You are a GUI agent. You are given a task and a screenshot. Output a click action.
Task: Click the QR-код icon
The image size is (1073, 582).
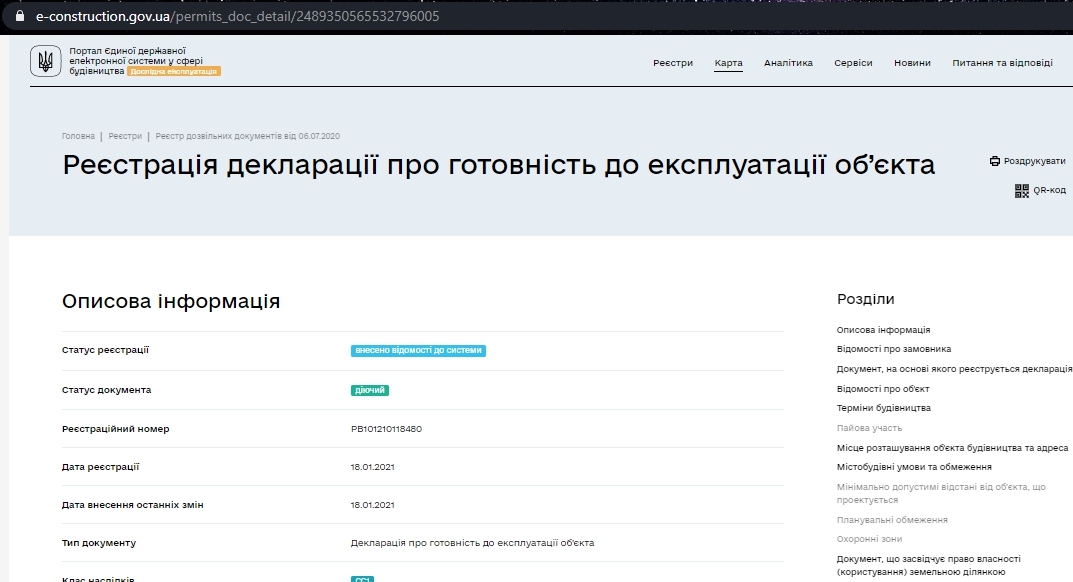(x=1022, y=191)
